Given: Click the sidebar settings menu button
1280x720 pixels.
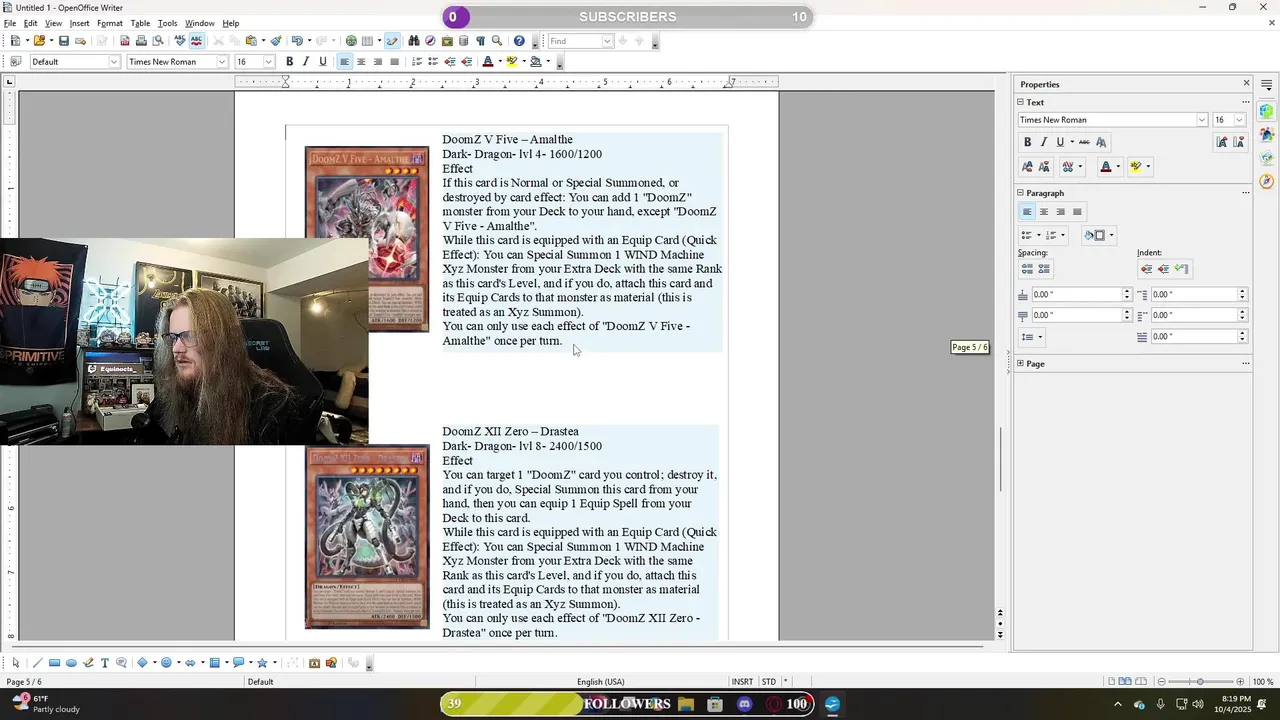Looking at the screenshot, I should [1267, 85].
